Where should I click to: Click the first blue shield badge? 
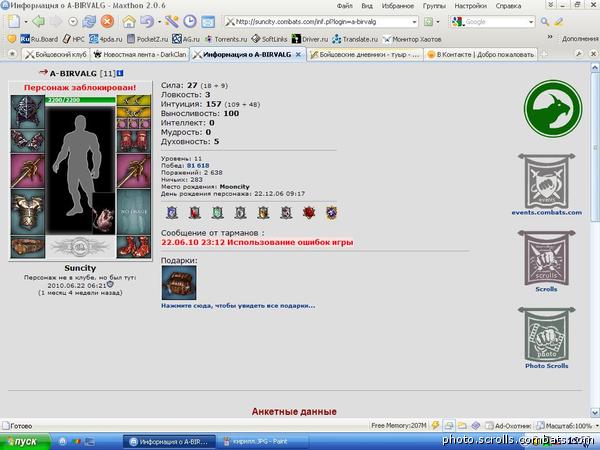click(x=172, y=212)
